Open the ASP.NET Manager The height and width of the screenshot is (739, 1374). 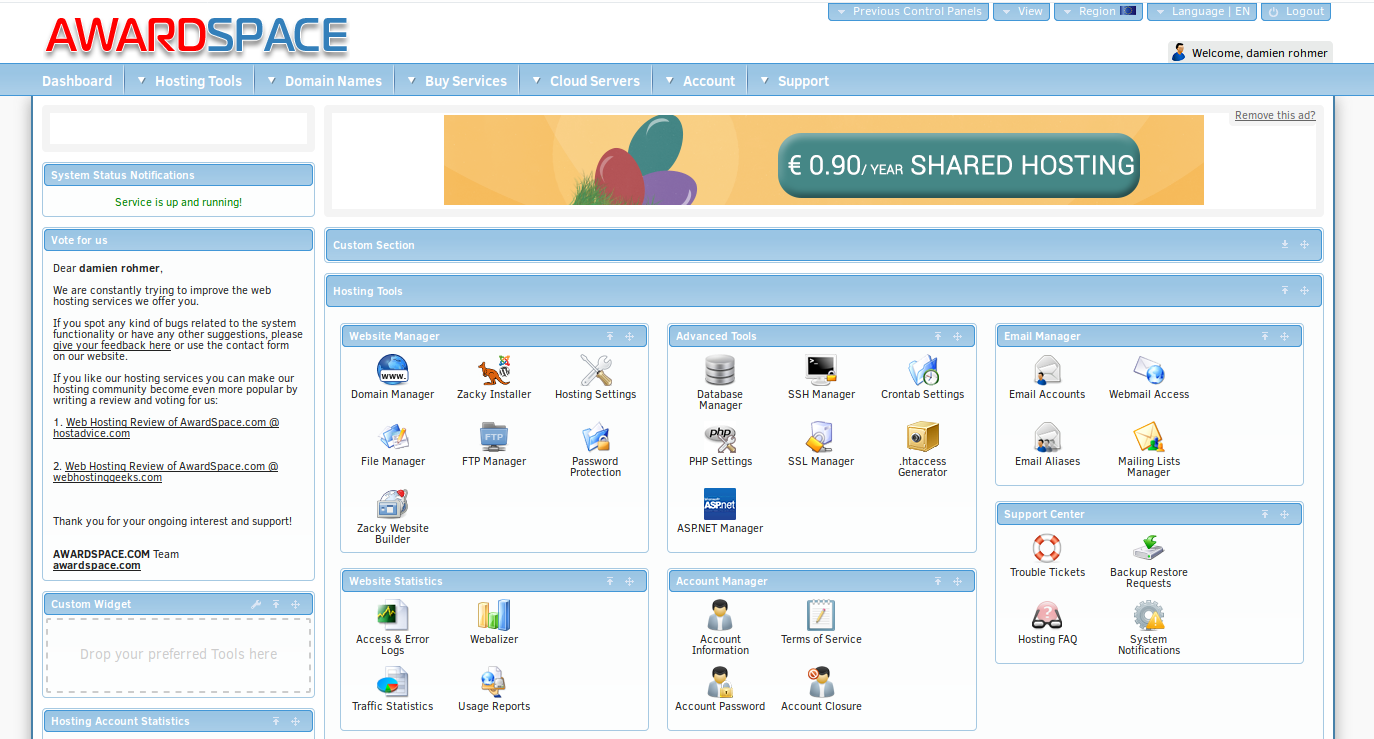(720, 512)
